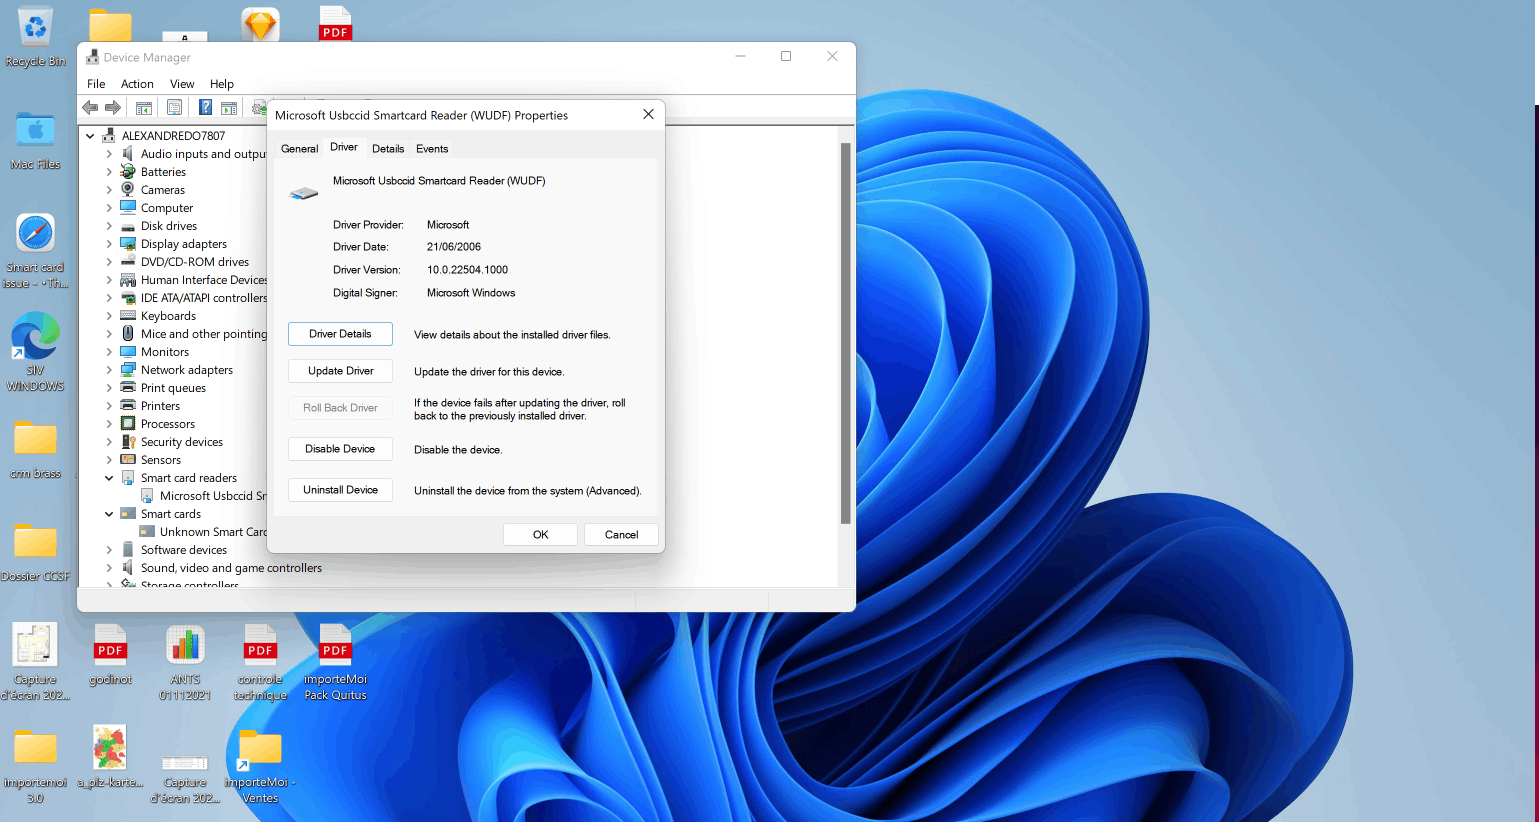Switch to the Details tab
The image size is (1539, 822).
coord(388,148)
